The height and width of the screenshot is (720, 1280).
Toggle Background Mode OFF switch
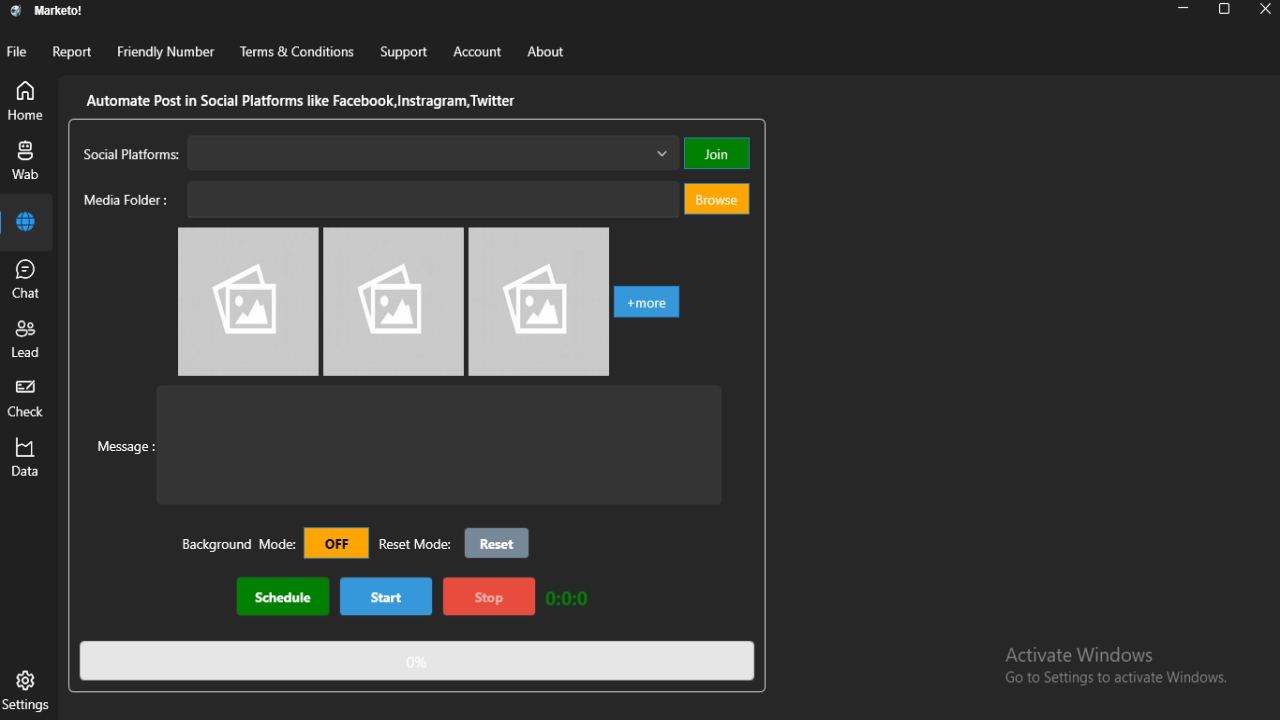click(336, 543)
